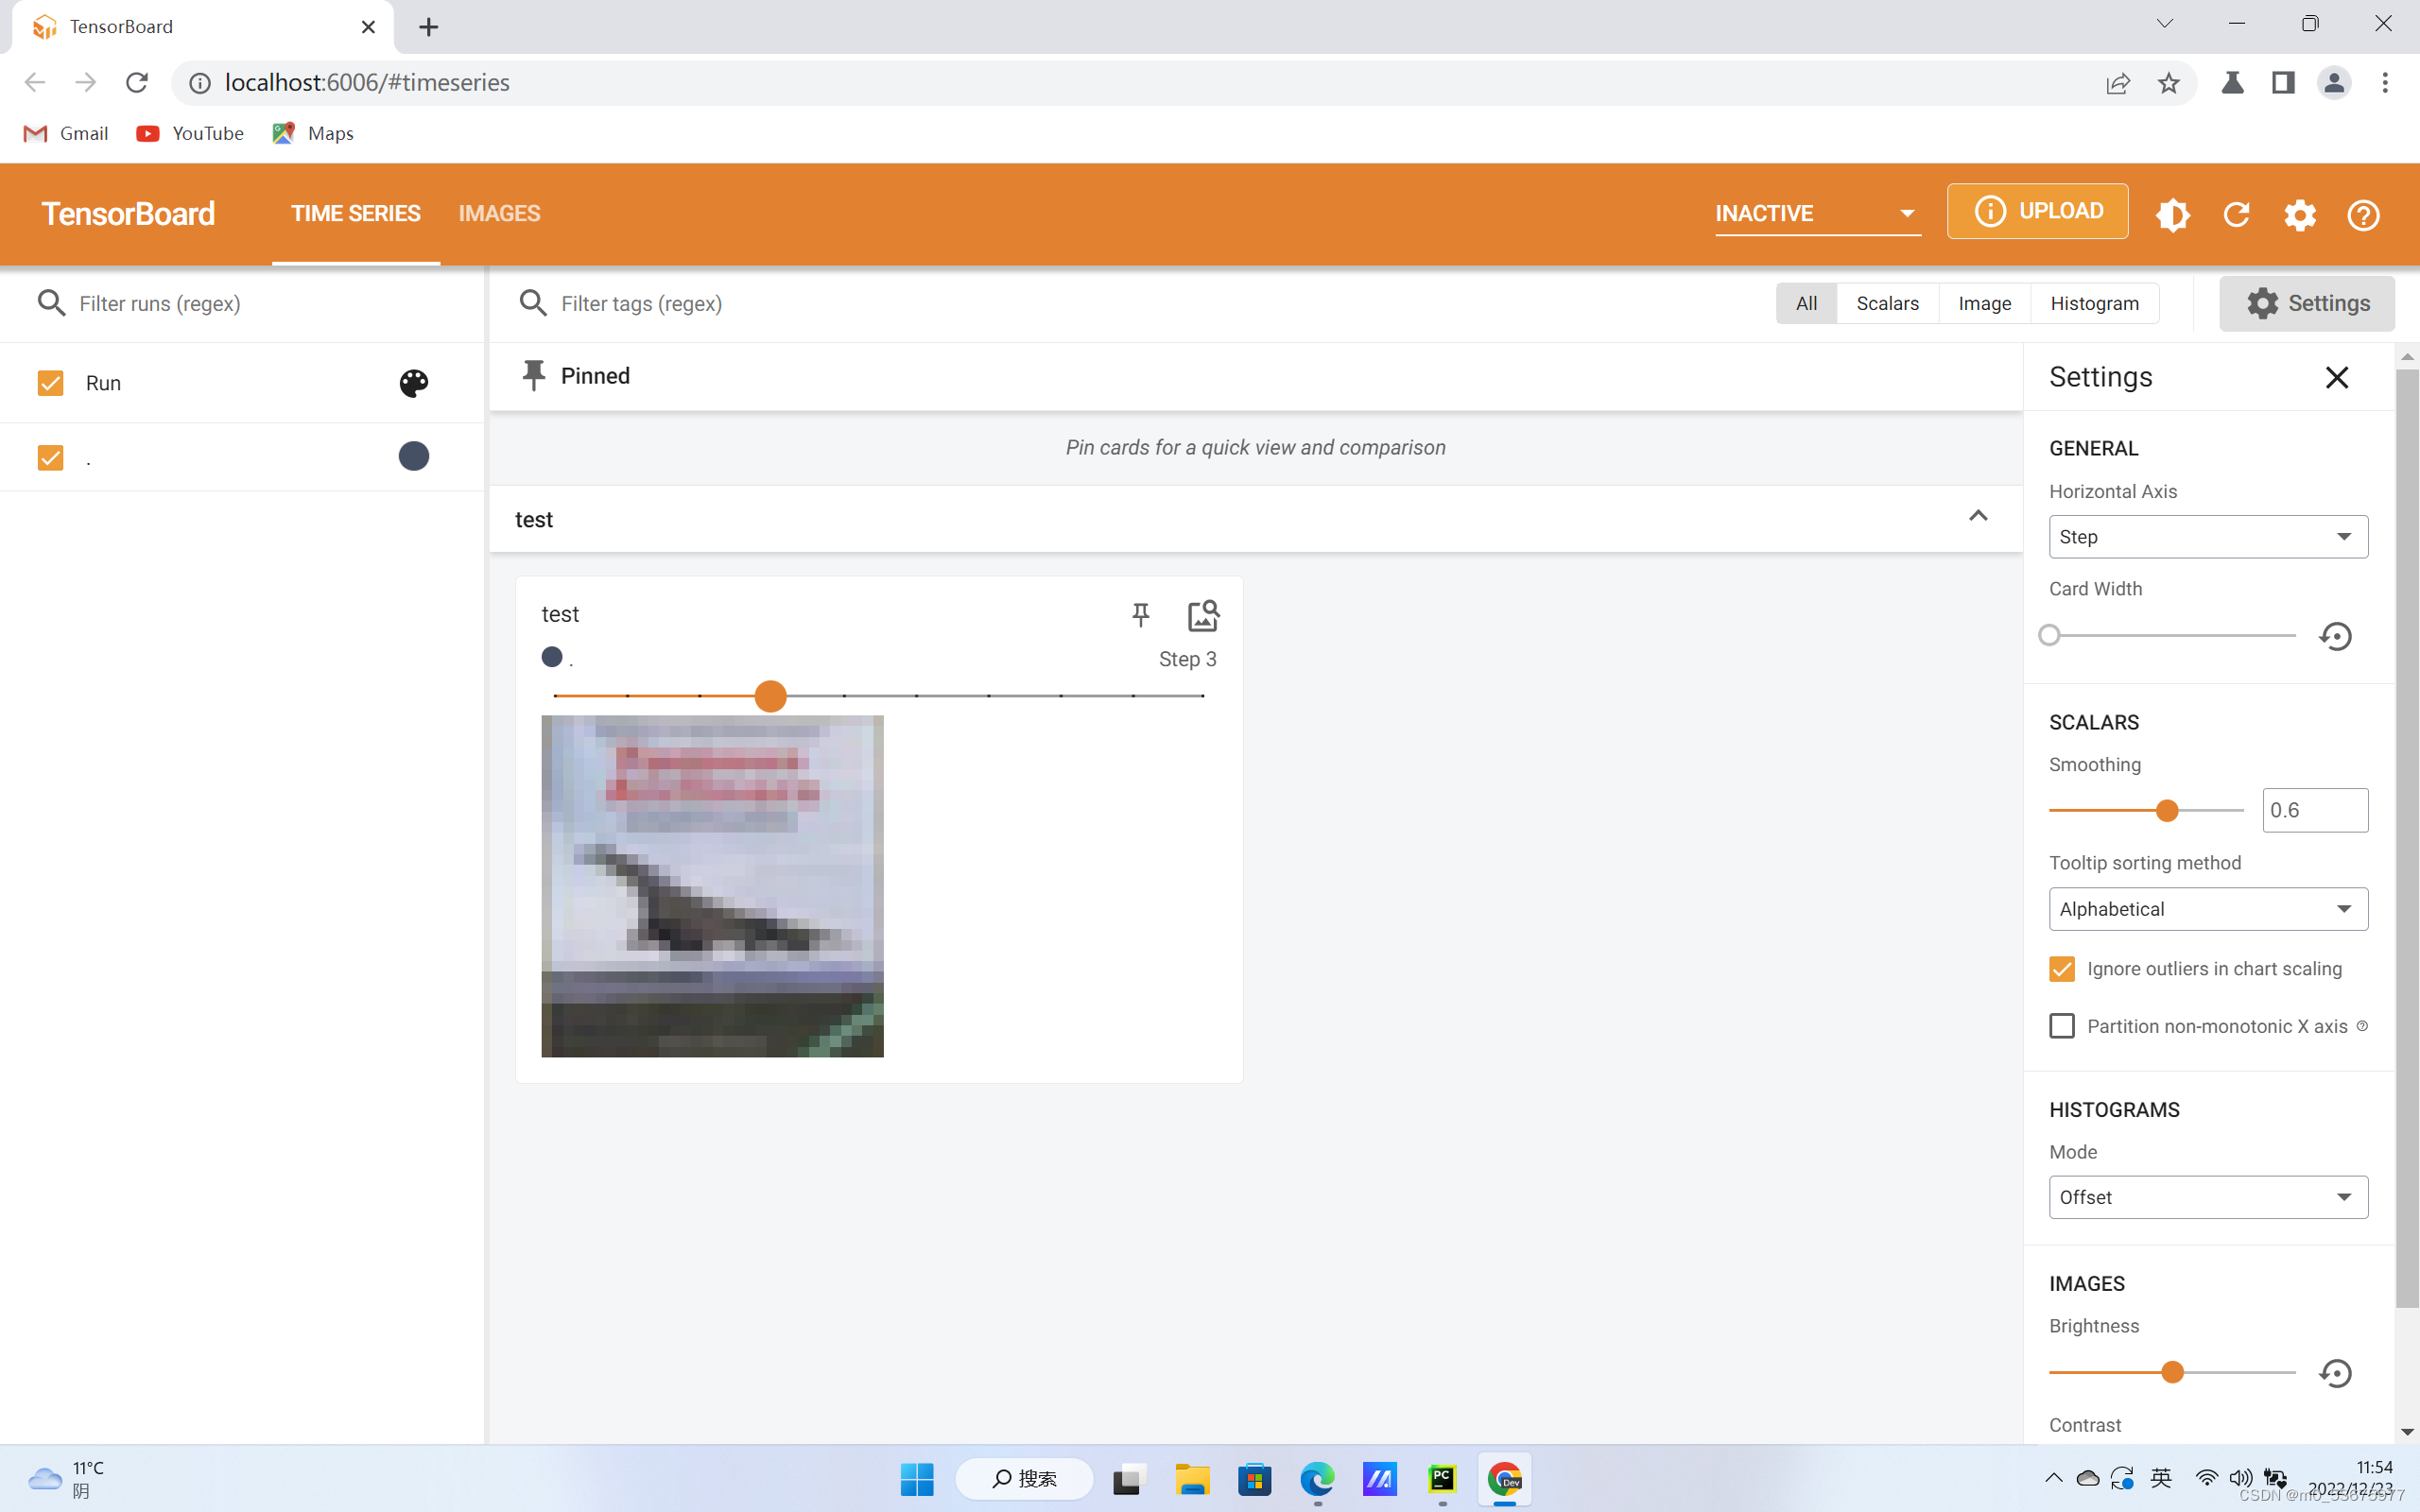Click the UPLOAD button
The height and width of the screenshot is (1512, 2420).
click(2037, 211)
